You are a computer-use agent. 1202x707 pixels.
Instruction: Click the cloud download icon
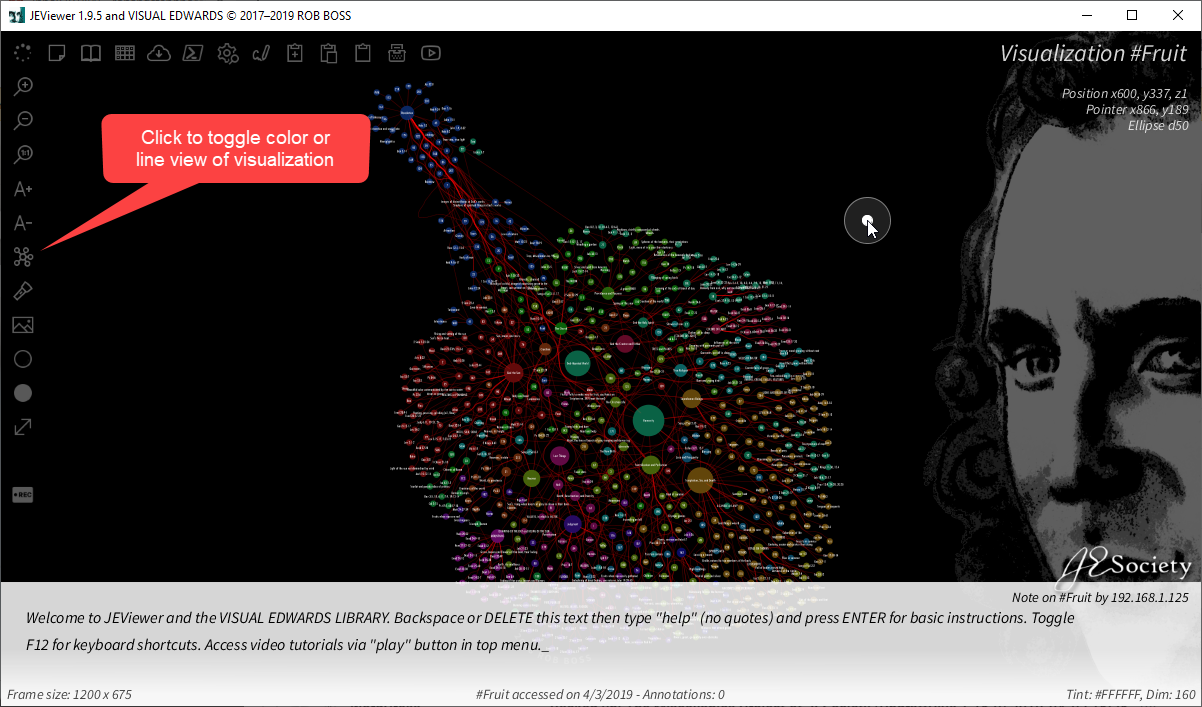click(x=159, y=53)
